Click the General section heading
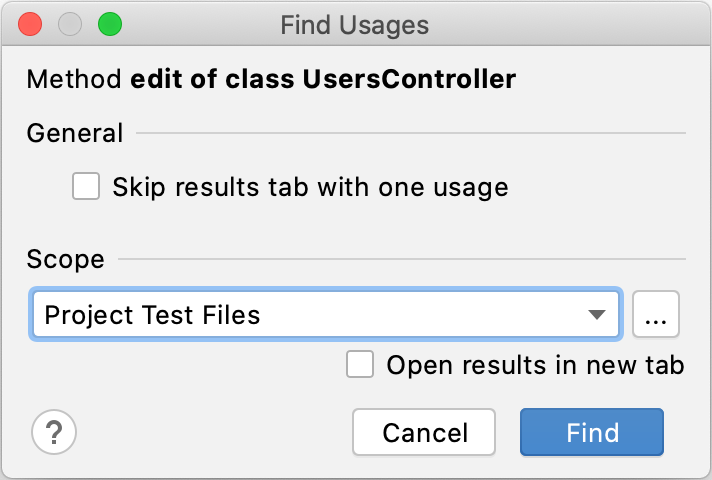Image resolution: width=712 pixels, height=480 pixels. pos(75,133)
